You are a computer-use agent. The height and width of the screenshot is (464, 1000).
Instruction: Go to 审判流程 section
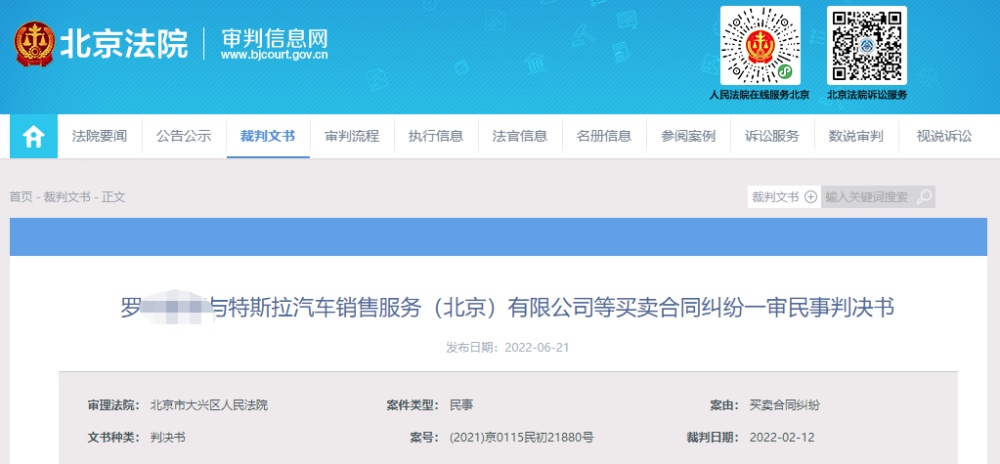pos(352,136)
